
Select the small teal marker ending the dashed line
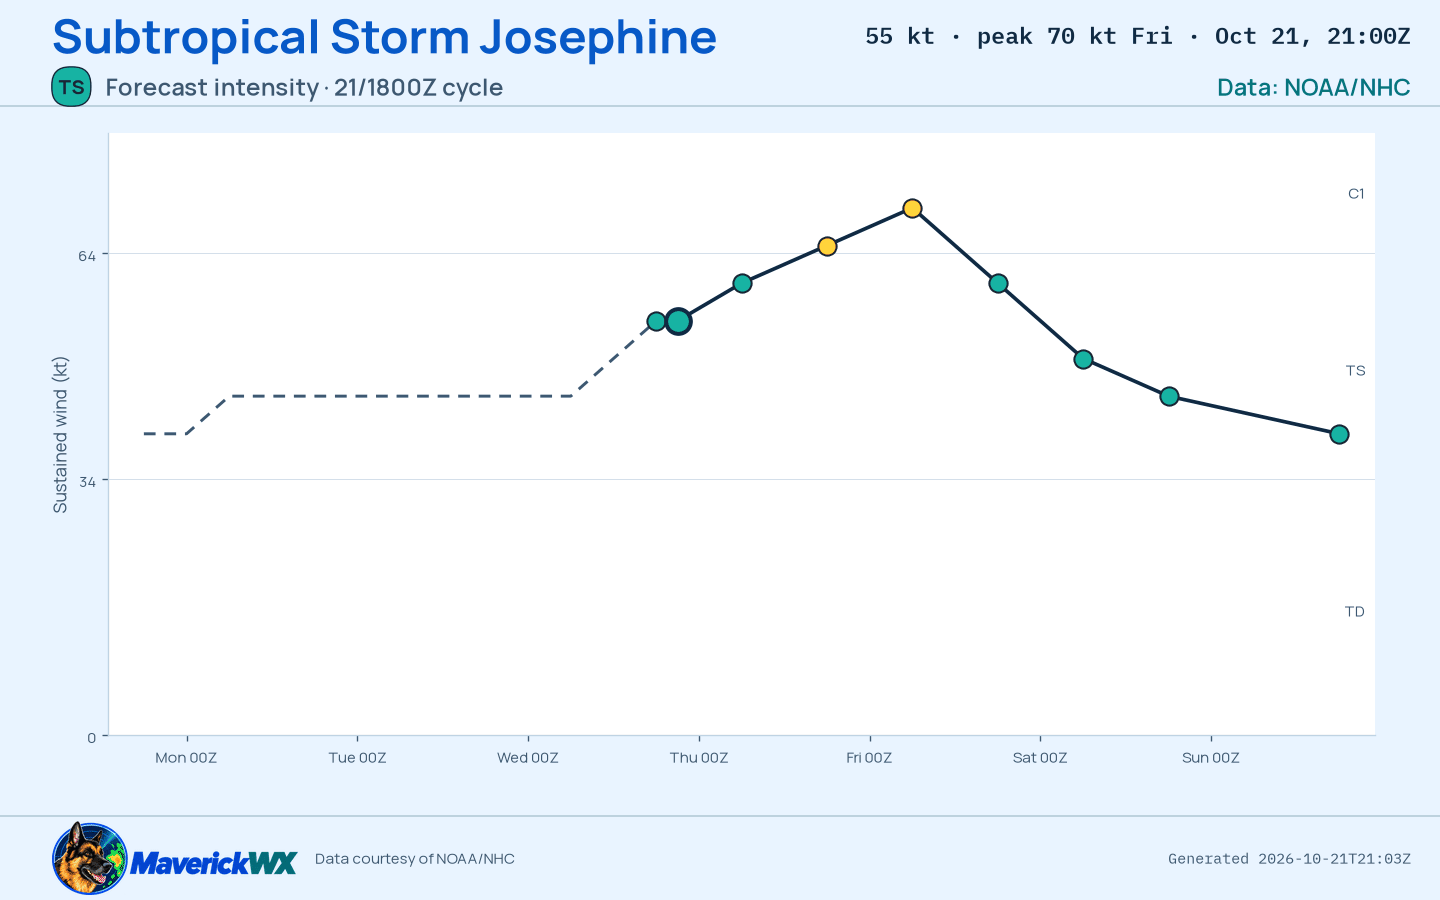point(656,321)
